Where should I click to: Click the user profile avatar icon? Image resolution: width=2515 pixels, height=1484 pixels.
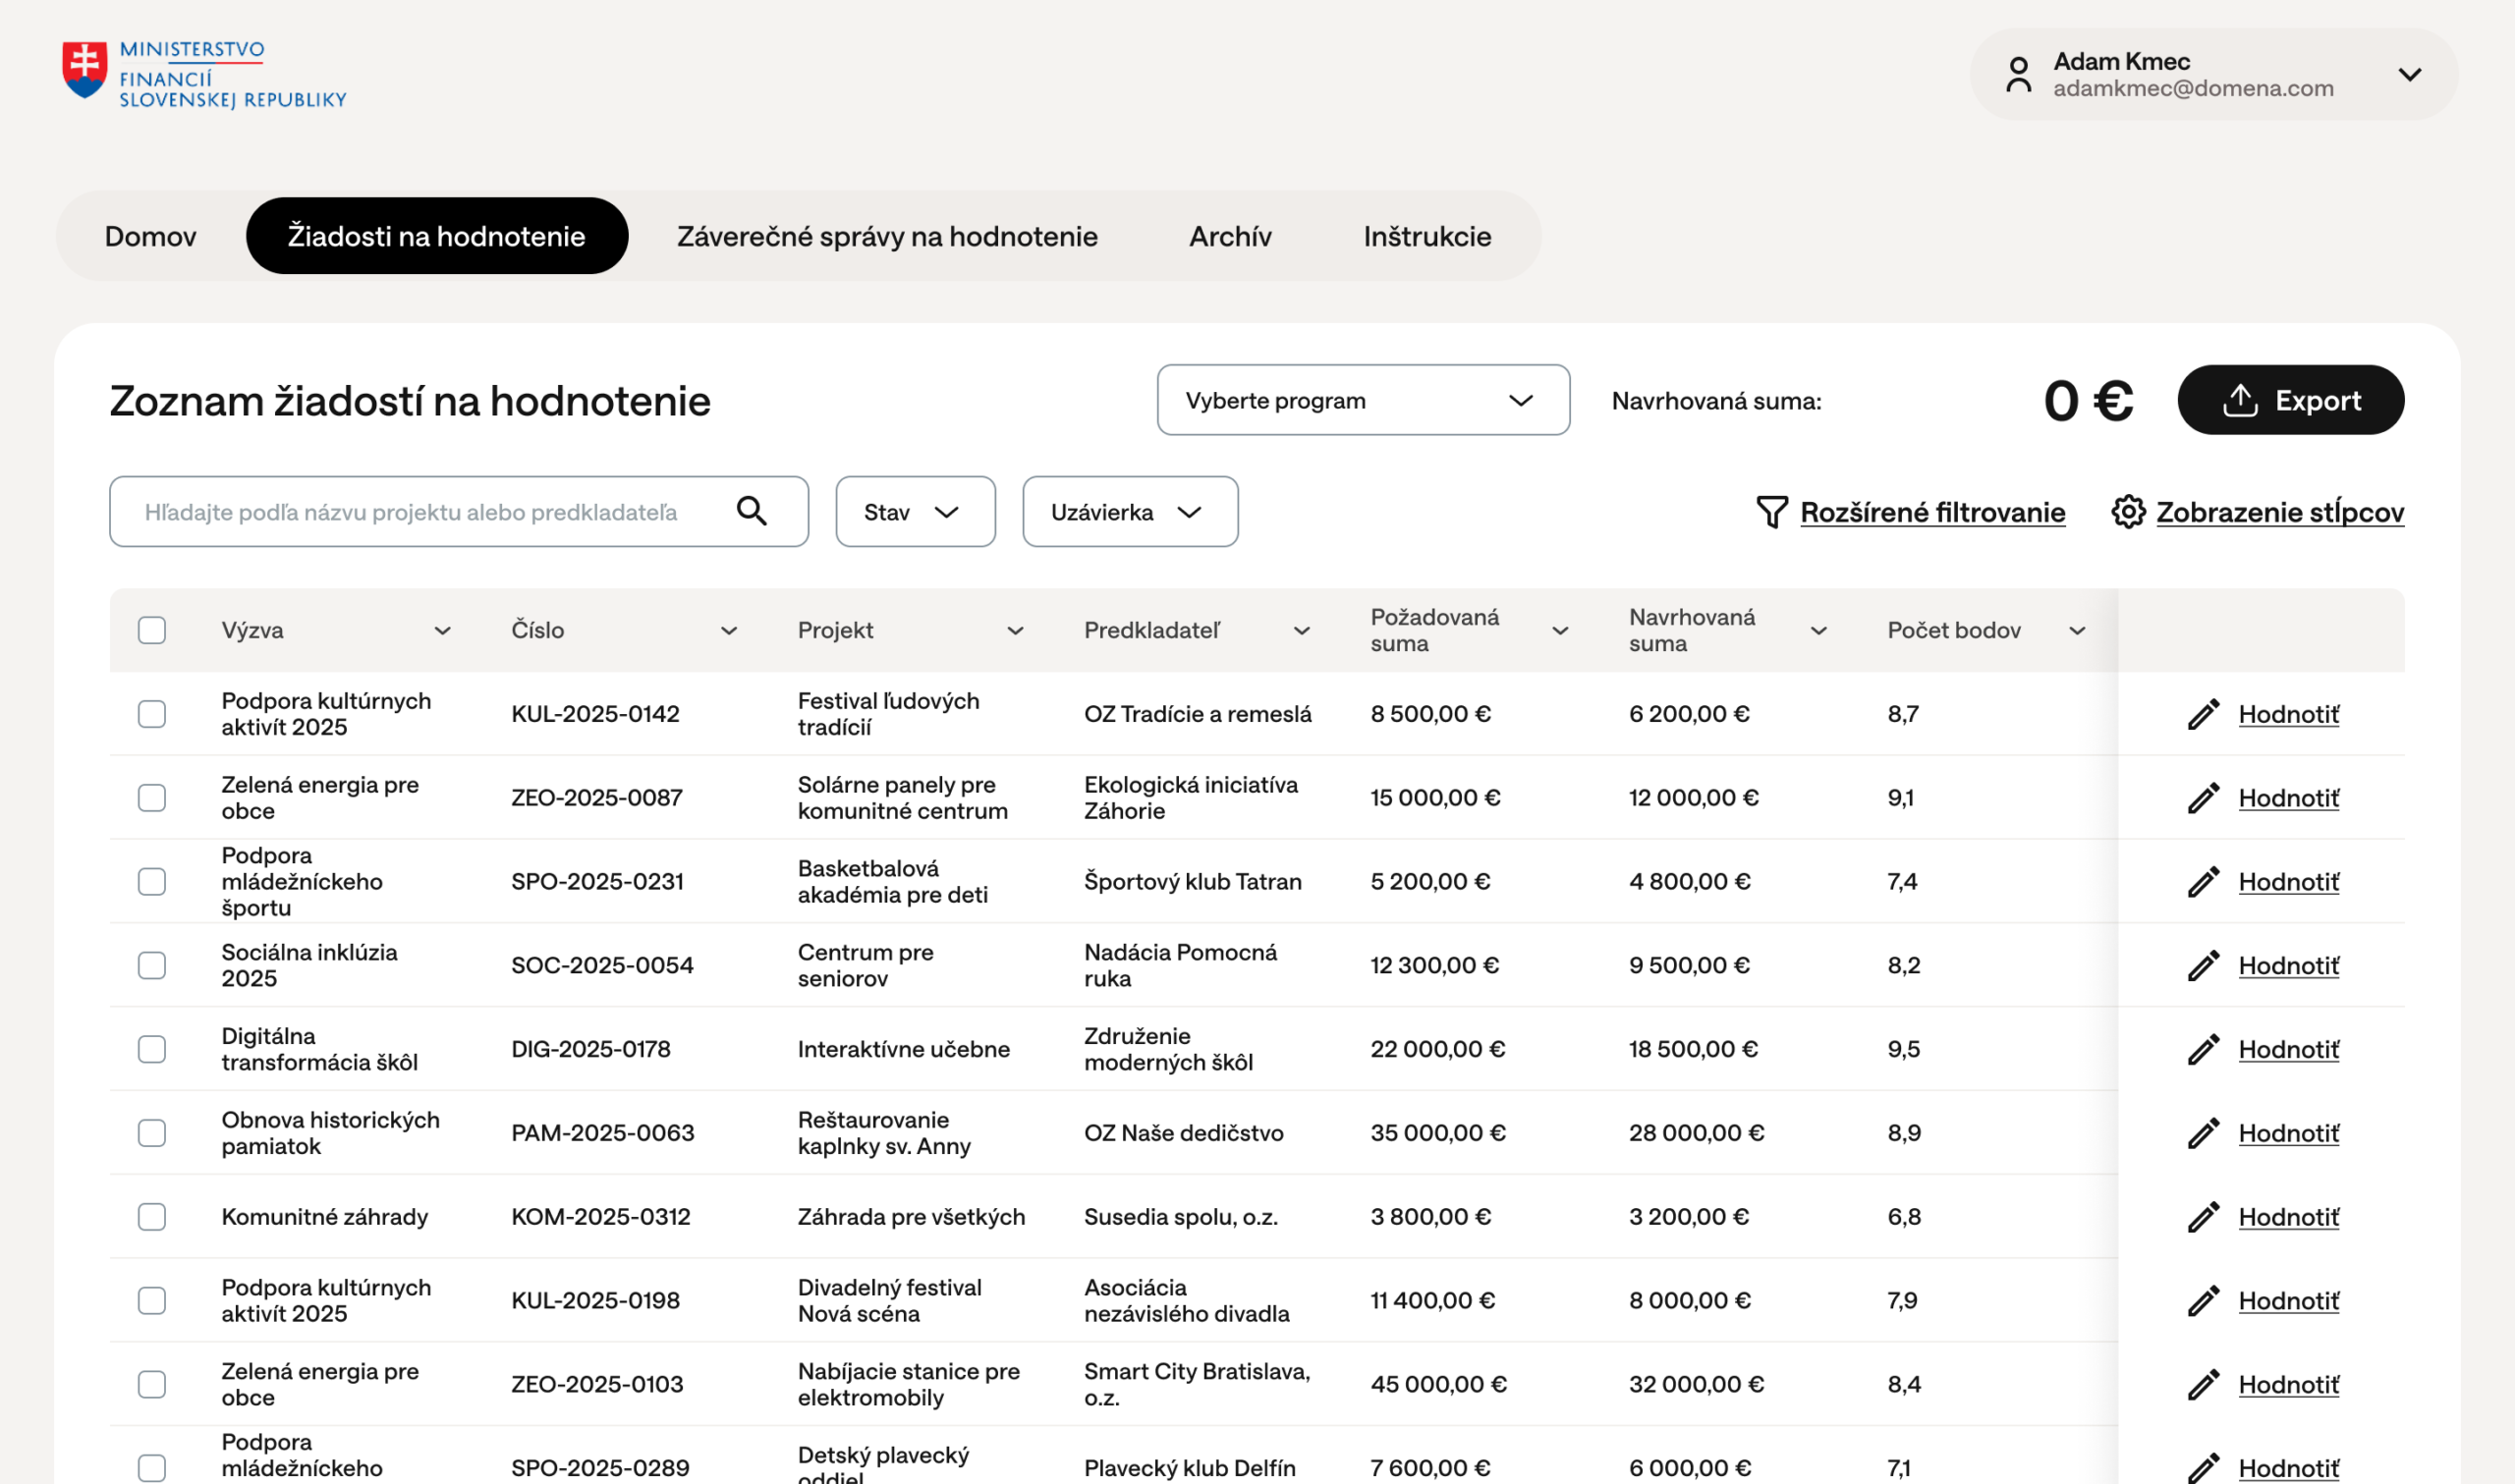click(2018, 74)
